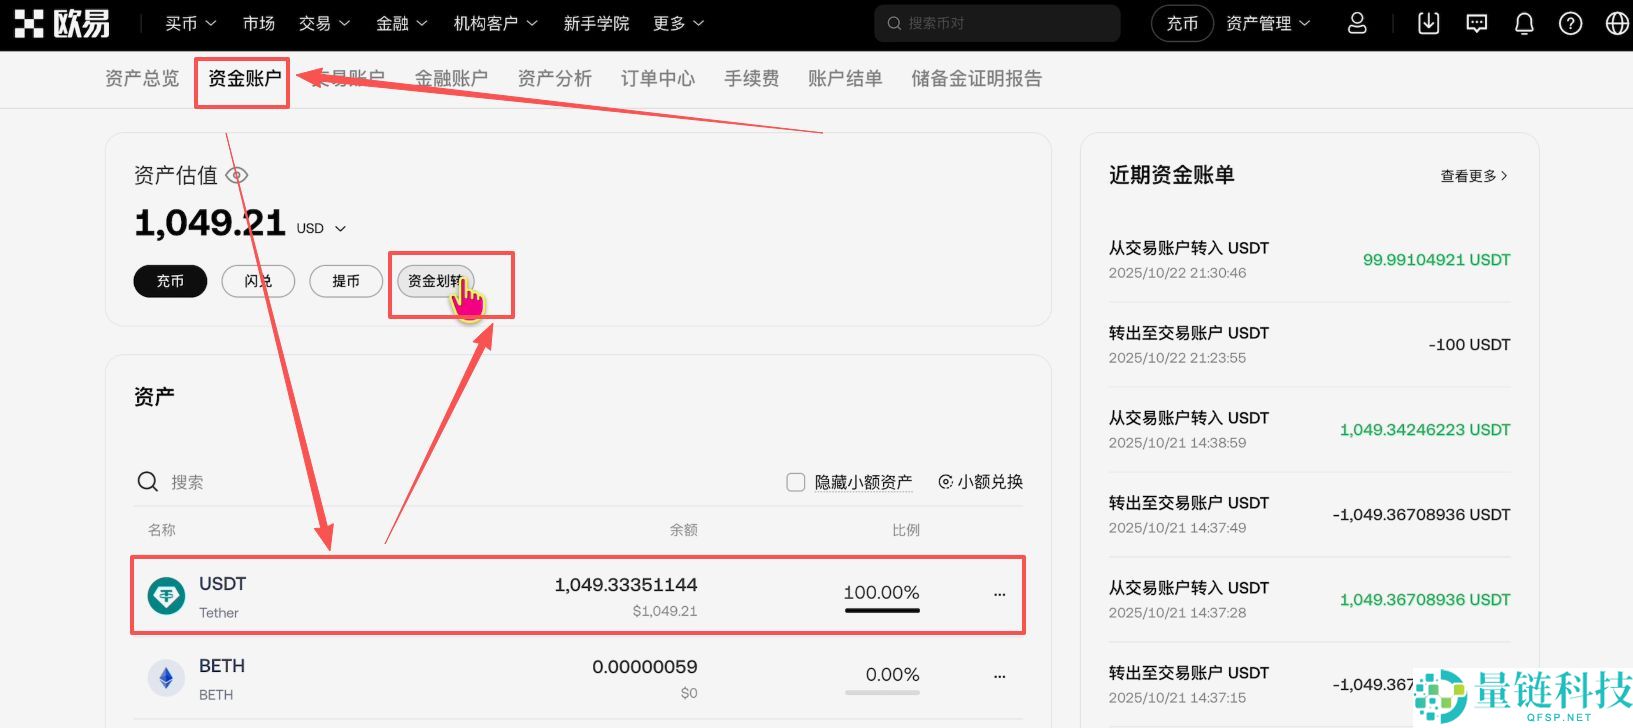The width and height of the screenshot is (1633, 728).
Task: Click the USDT Tether coin icon
Action: coord(166,596)
